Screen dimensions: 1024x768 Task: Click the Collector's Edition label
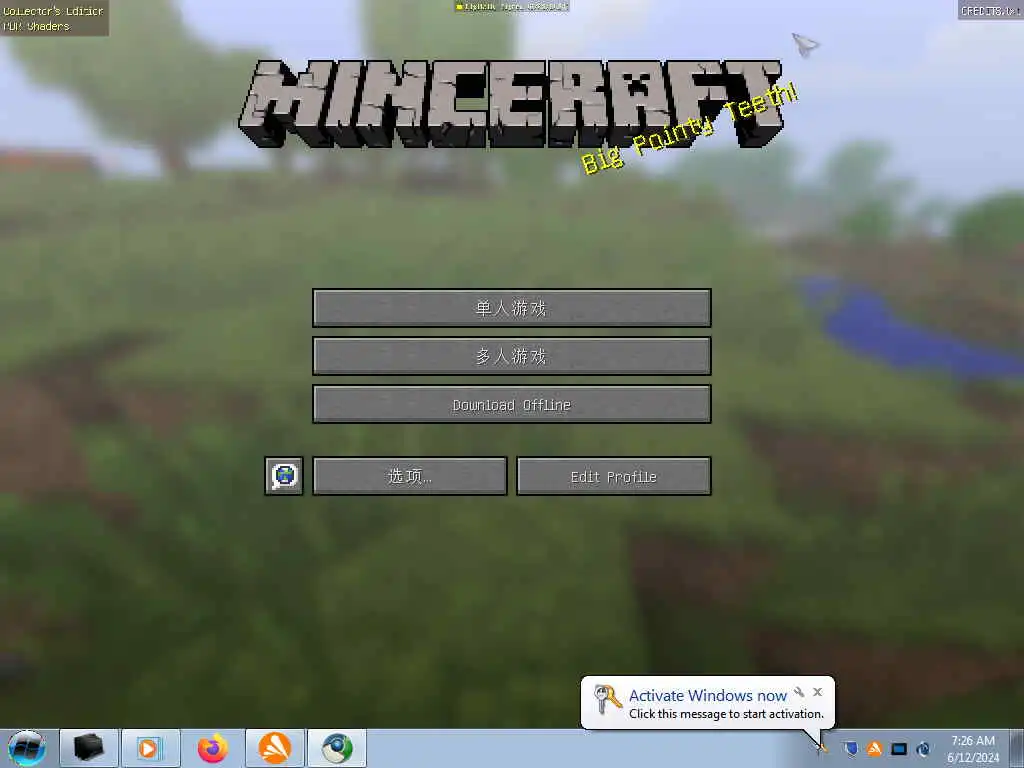(x=54, y=10)
